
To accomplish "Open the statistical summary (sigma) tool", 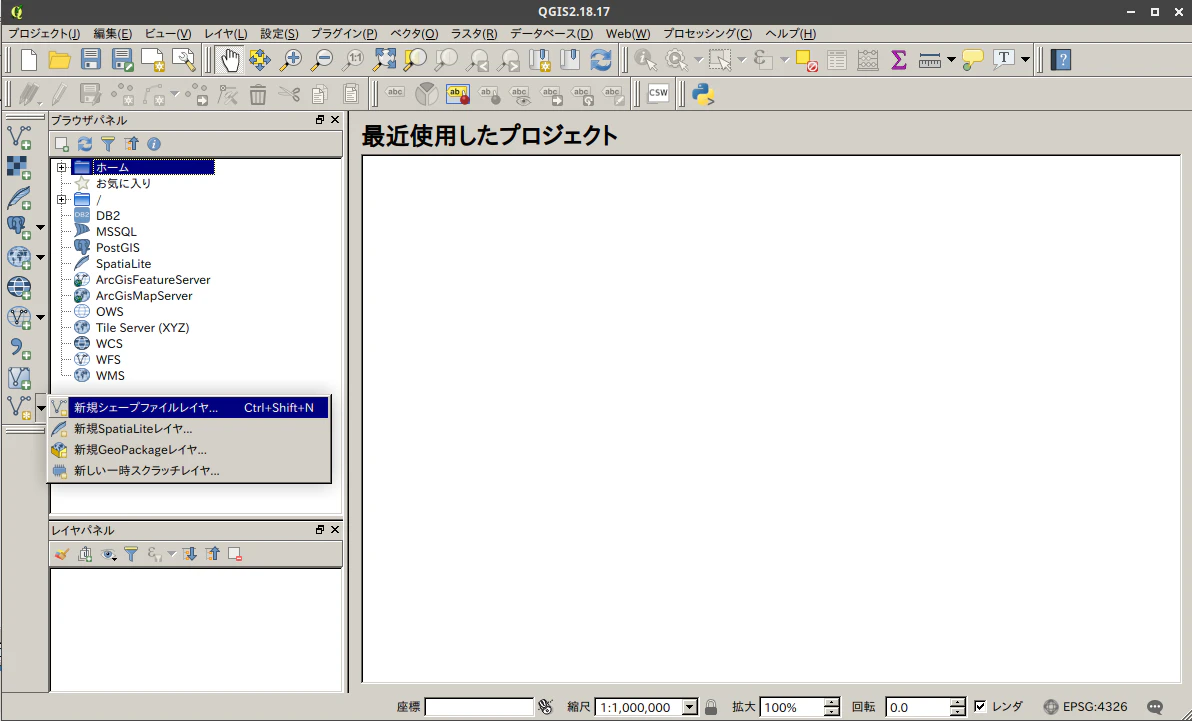I will [x=899, y=59].
